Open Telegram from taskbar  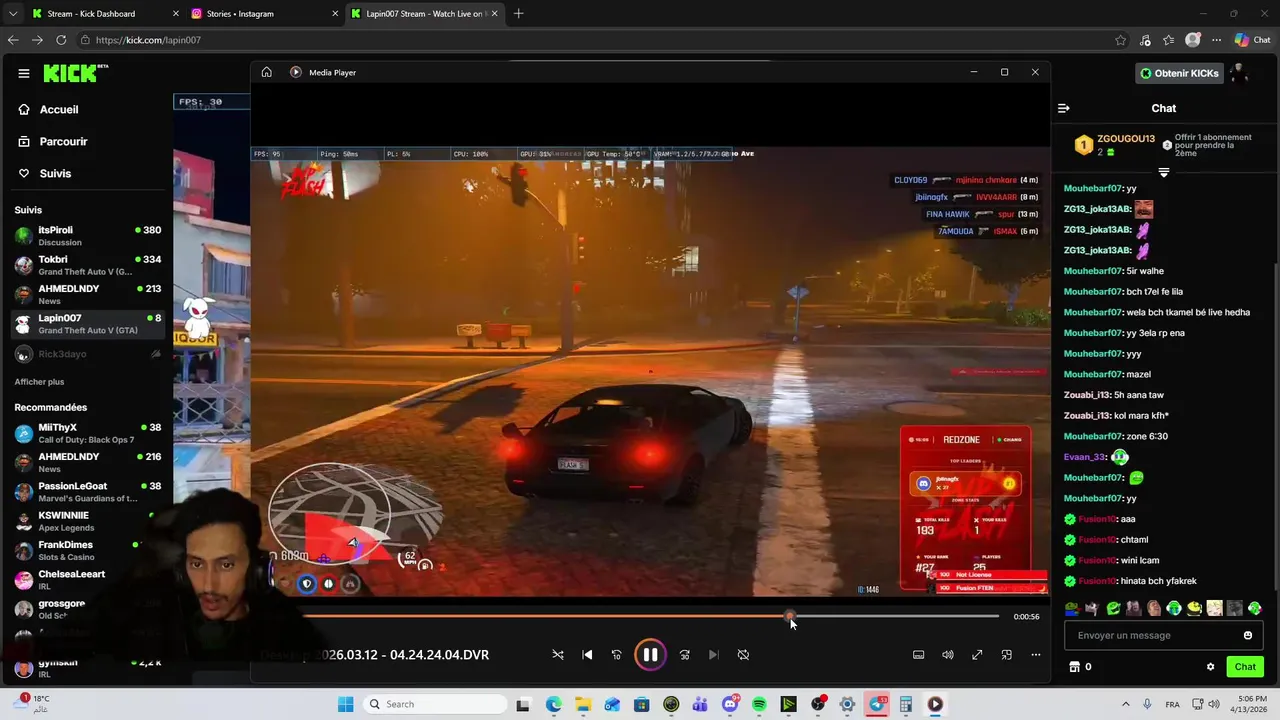(877, 705)
